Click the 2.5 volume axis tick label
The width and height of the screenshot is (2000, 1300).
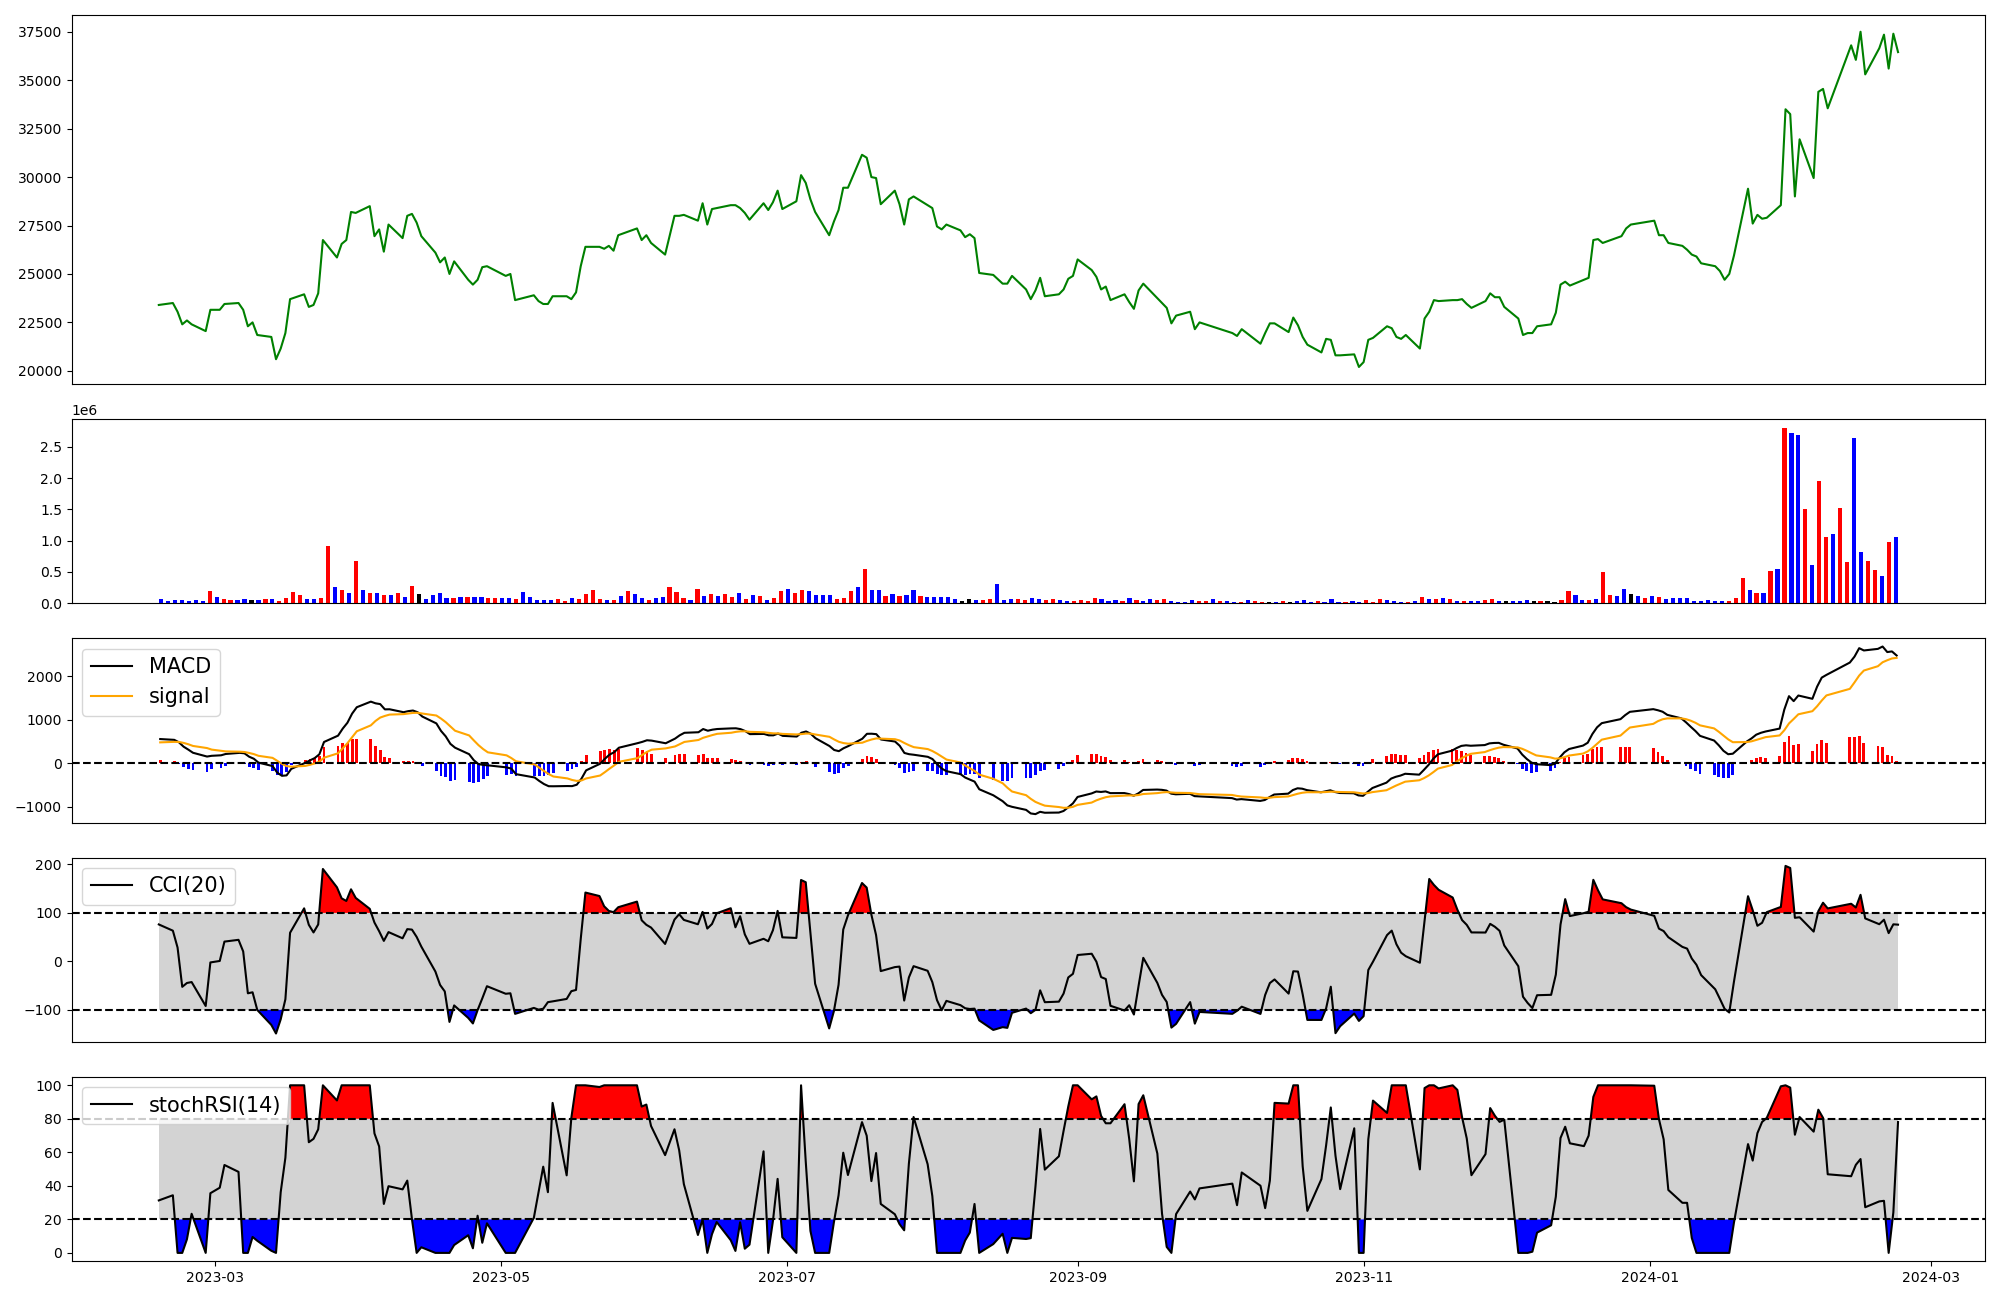tap(53, 447)
